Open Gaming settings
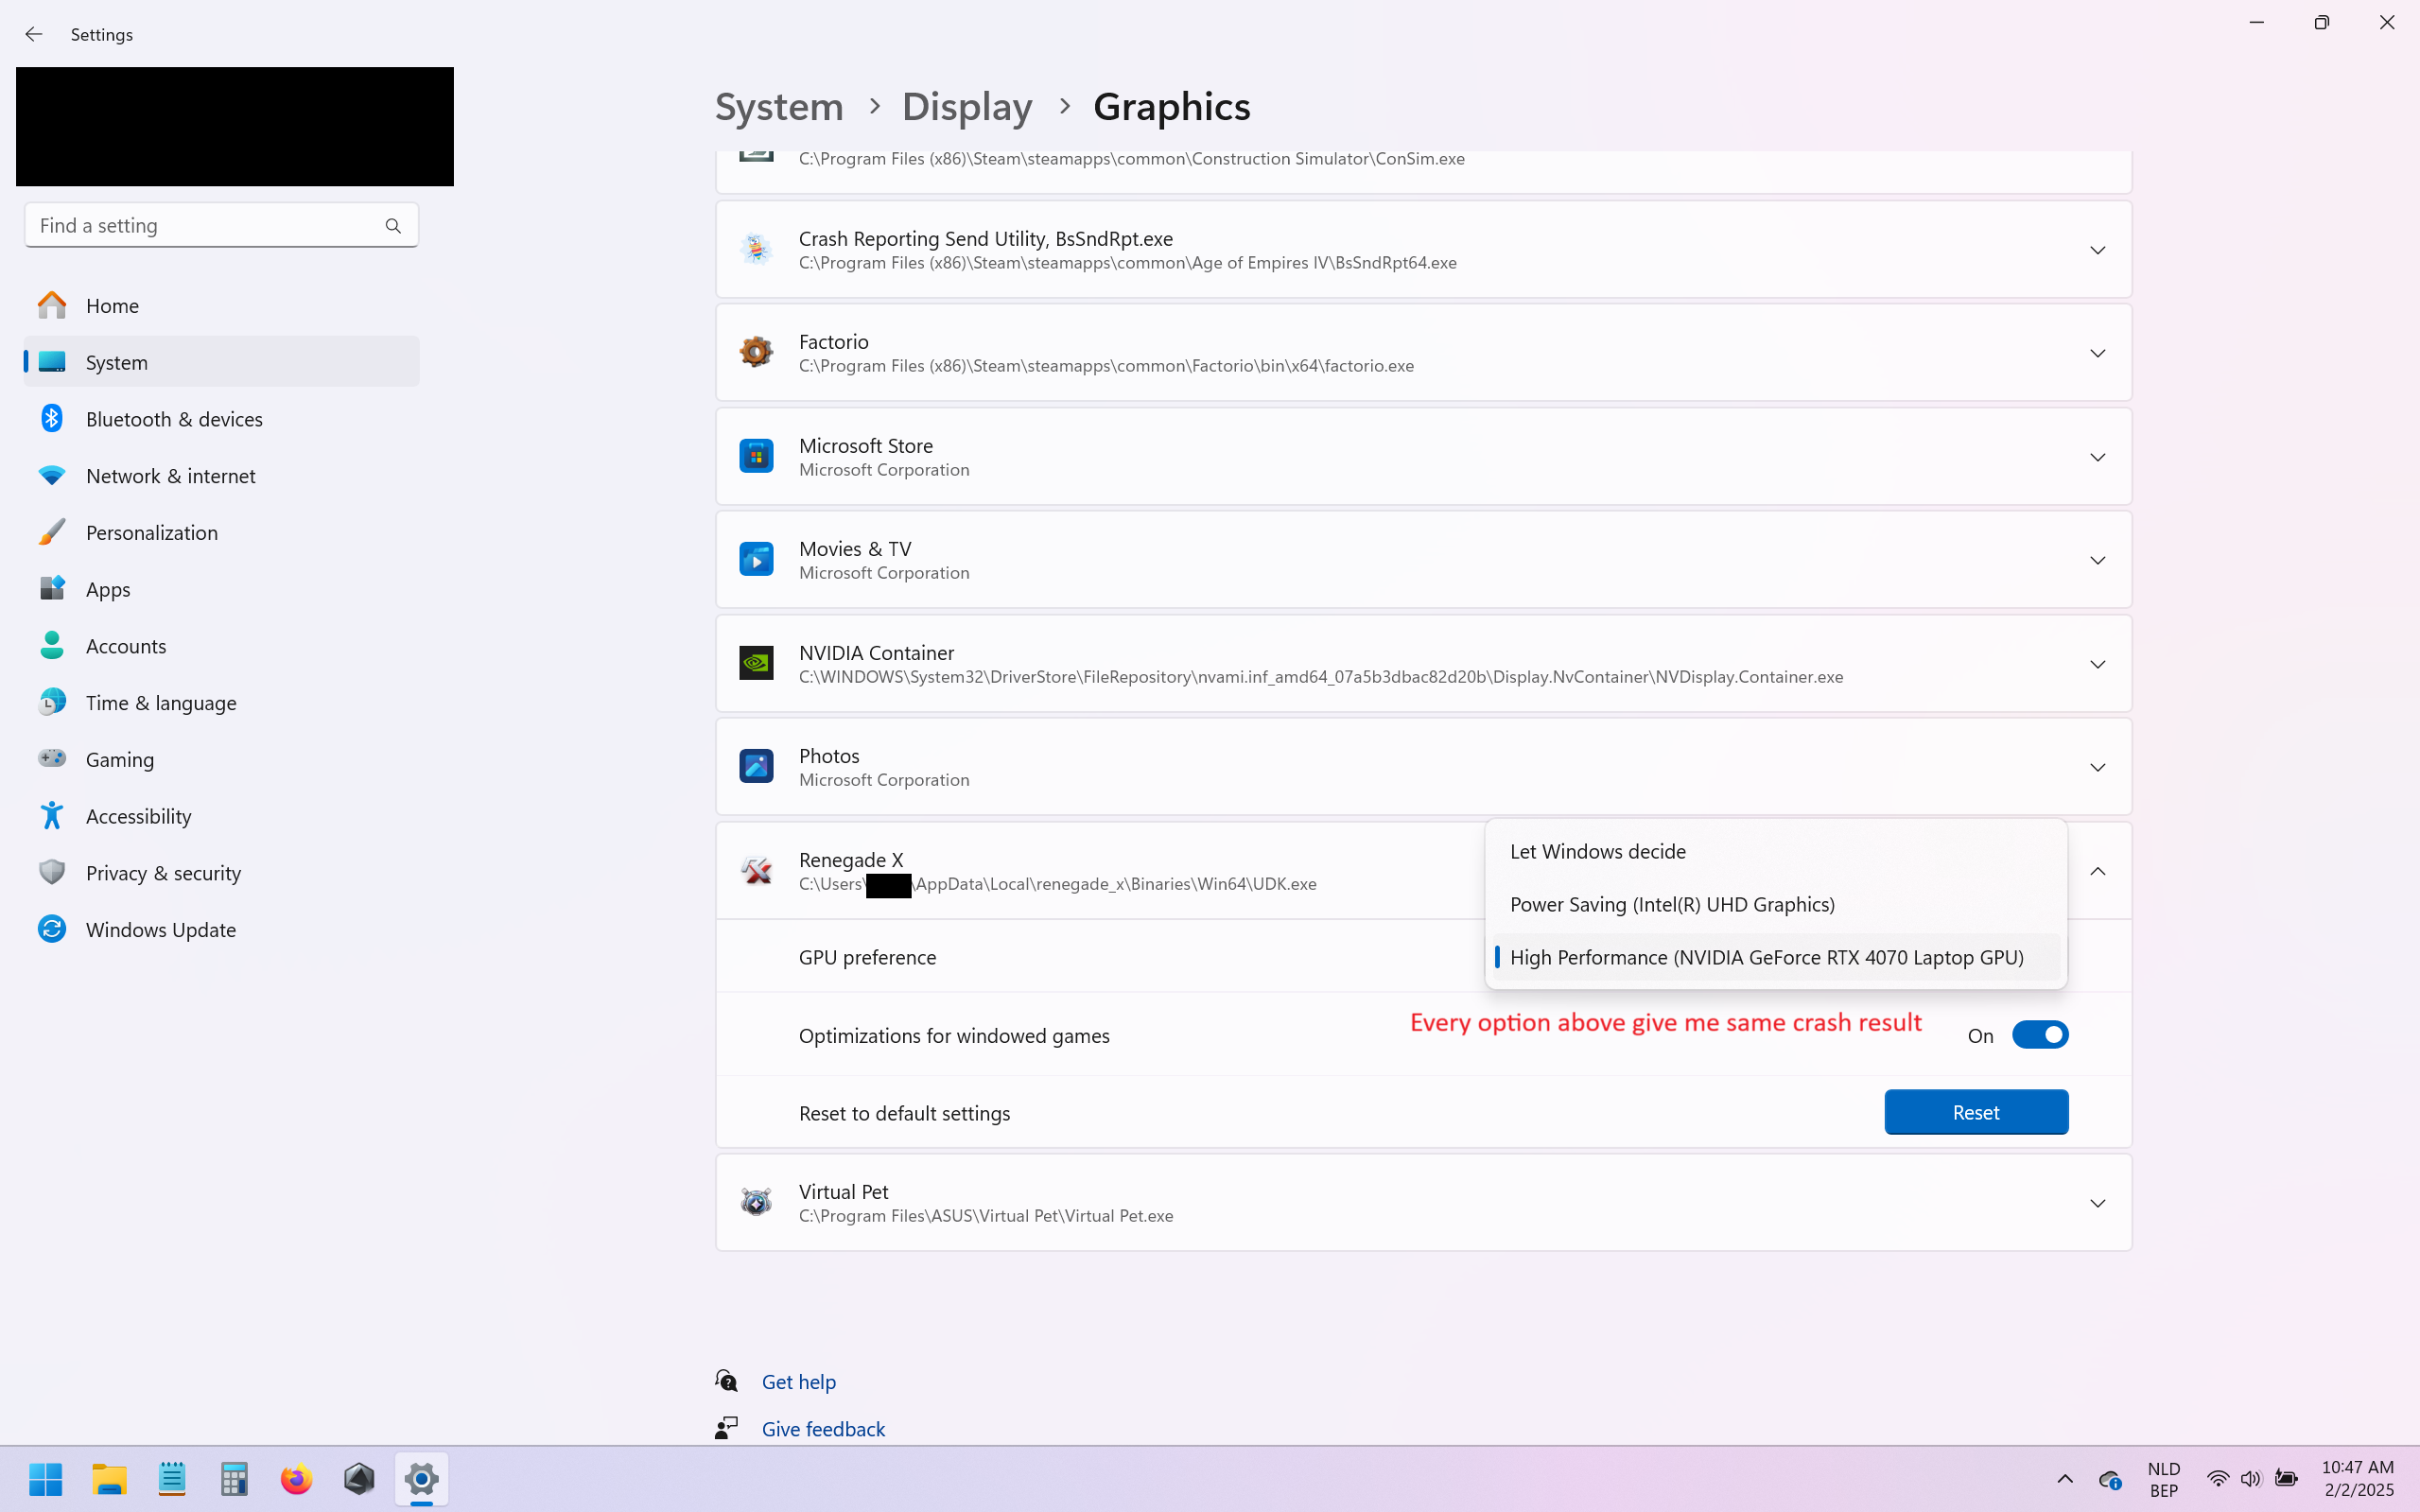Screen dimensions: 2420x1512 click(x=221, y=759)
